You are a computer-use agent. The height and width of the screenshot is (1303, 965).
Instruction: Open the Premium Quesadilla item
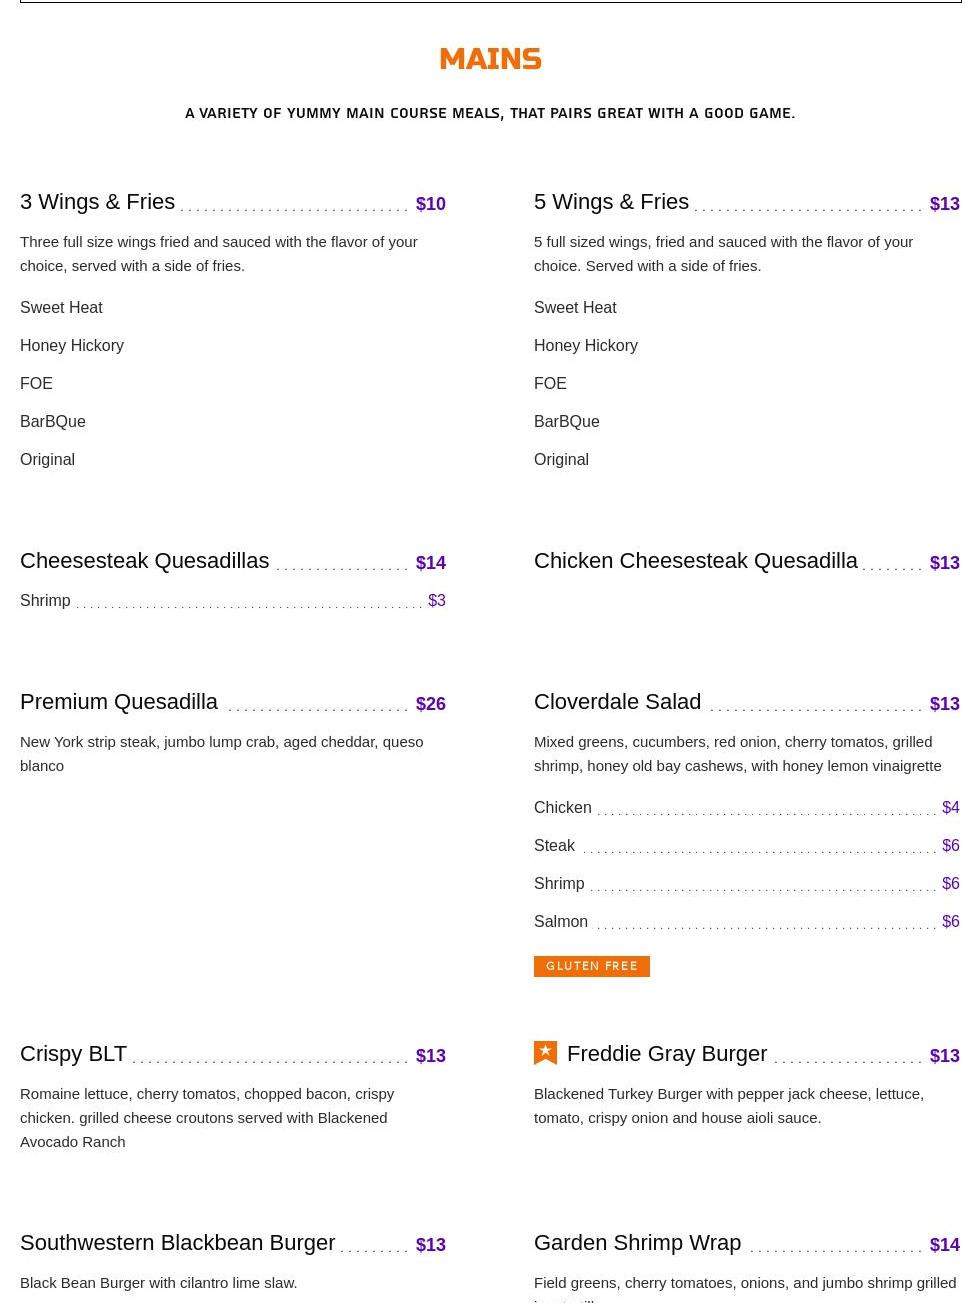coord(119,702)
